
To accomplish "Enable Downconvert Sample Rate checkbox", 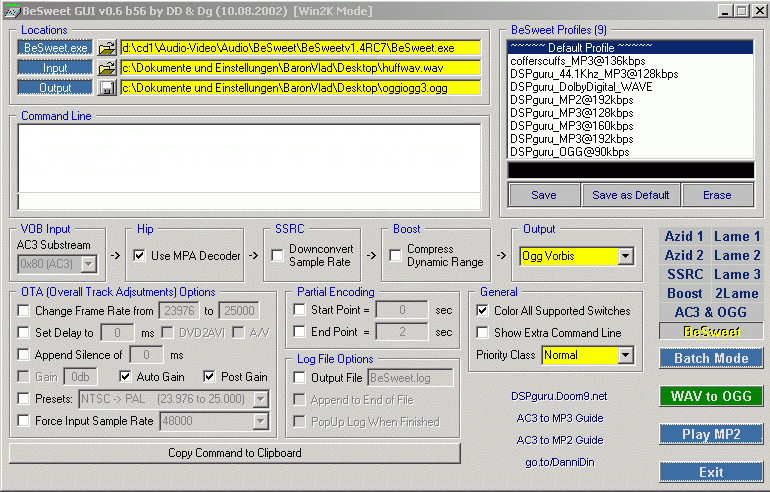I will (277, 255).
